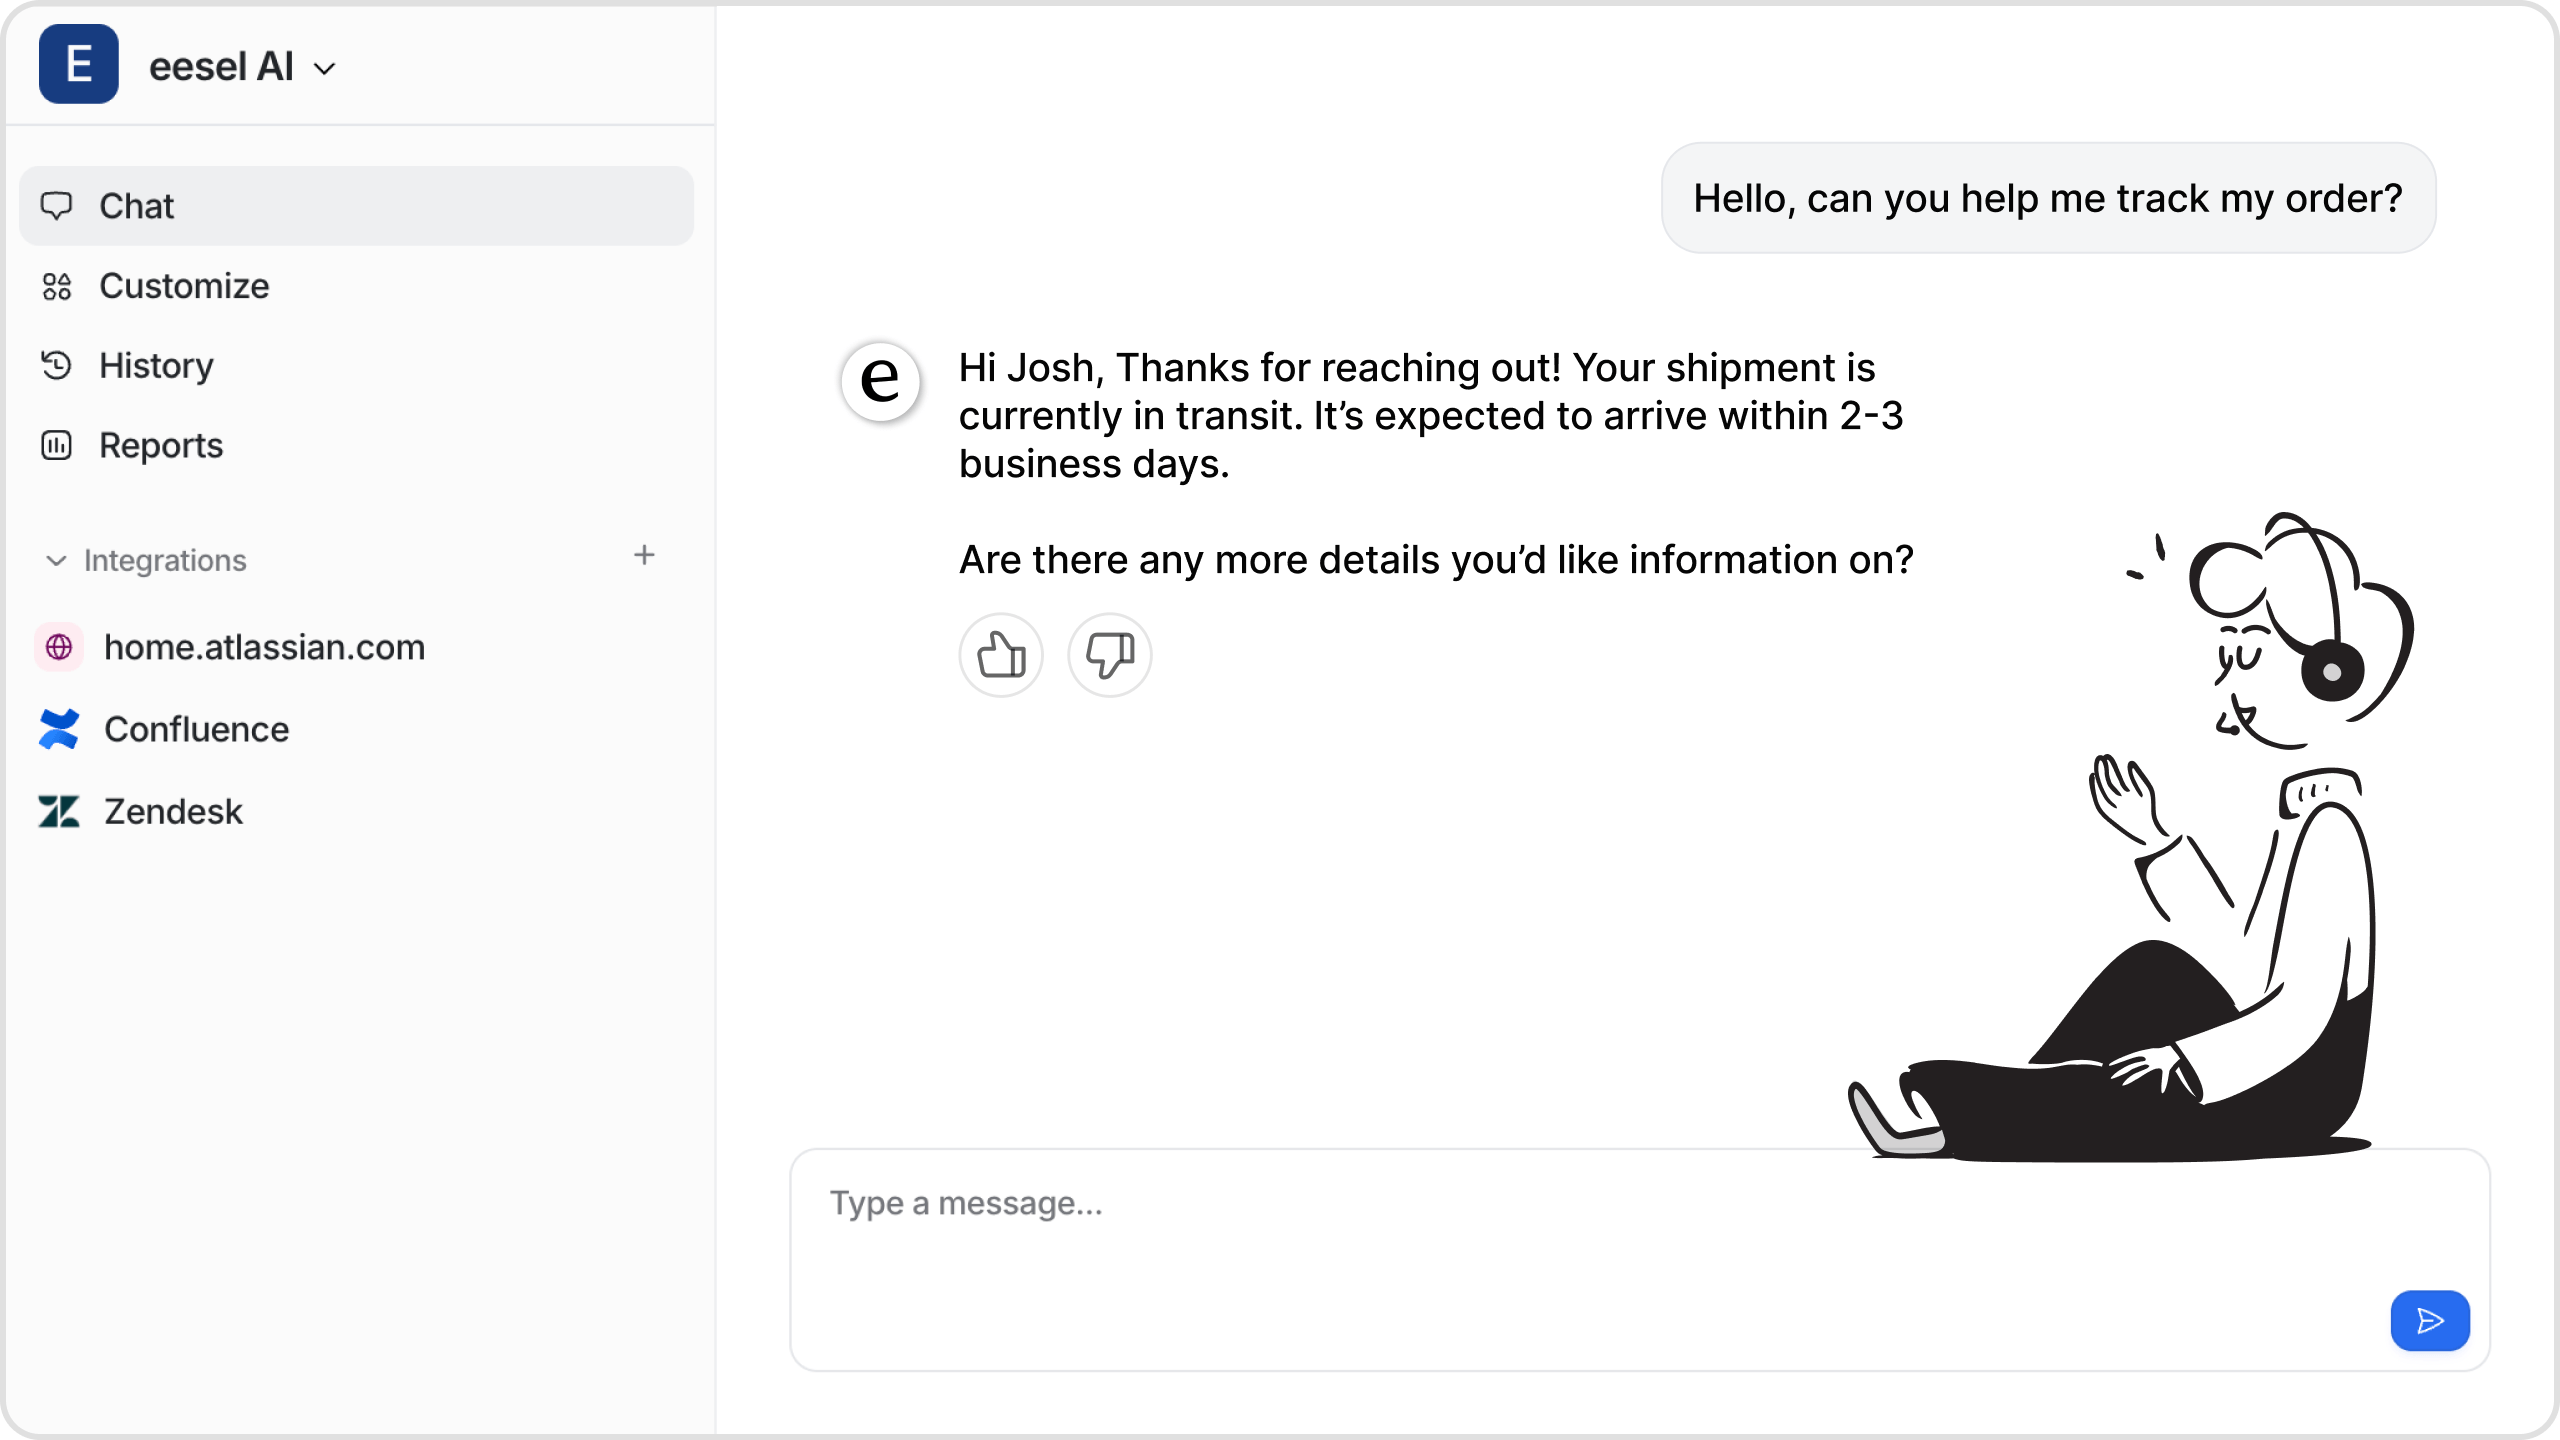The height and width of the screenshot is (1440, 2560).
Task: Thumbs up the AI response
Action: 1000,652
